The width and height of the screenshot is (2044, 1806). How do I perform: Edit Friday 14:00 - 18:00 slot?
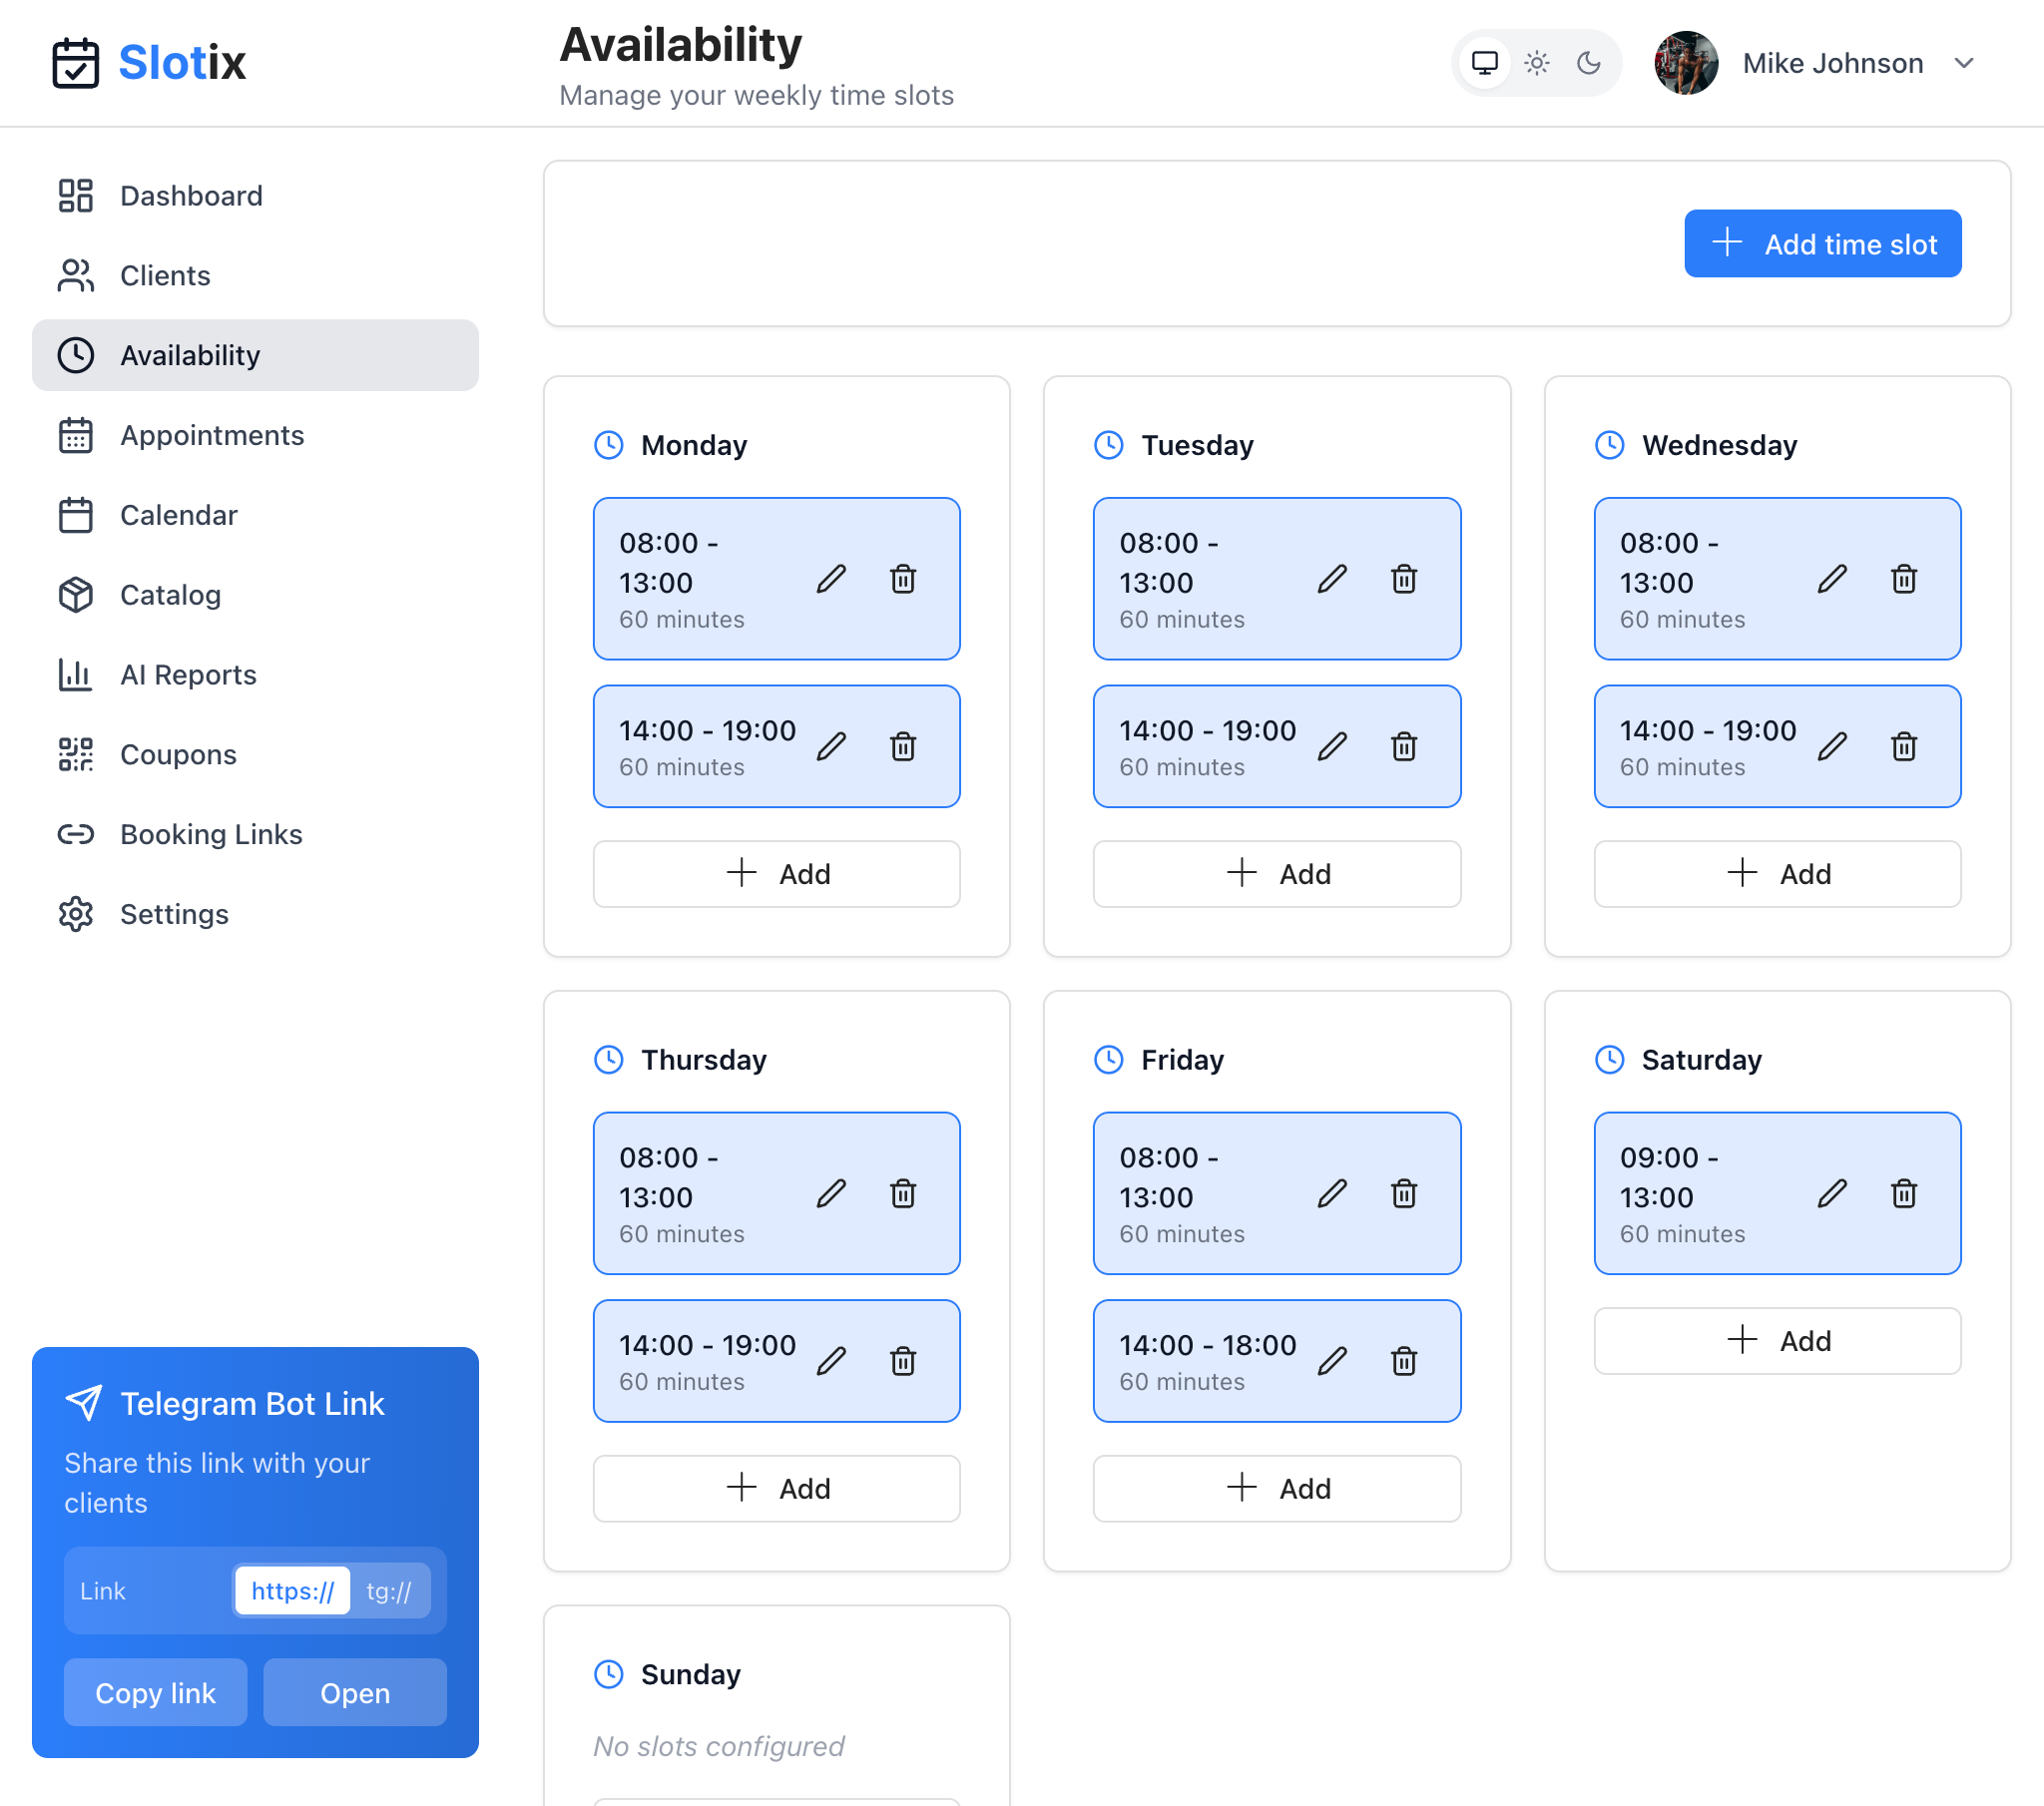point(1331,1360)
